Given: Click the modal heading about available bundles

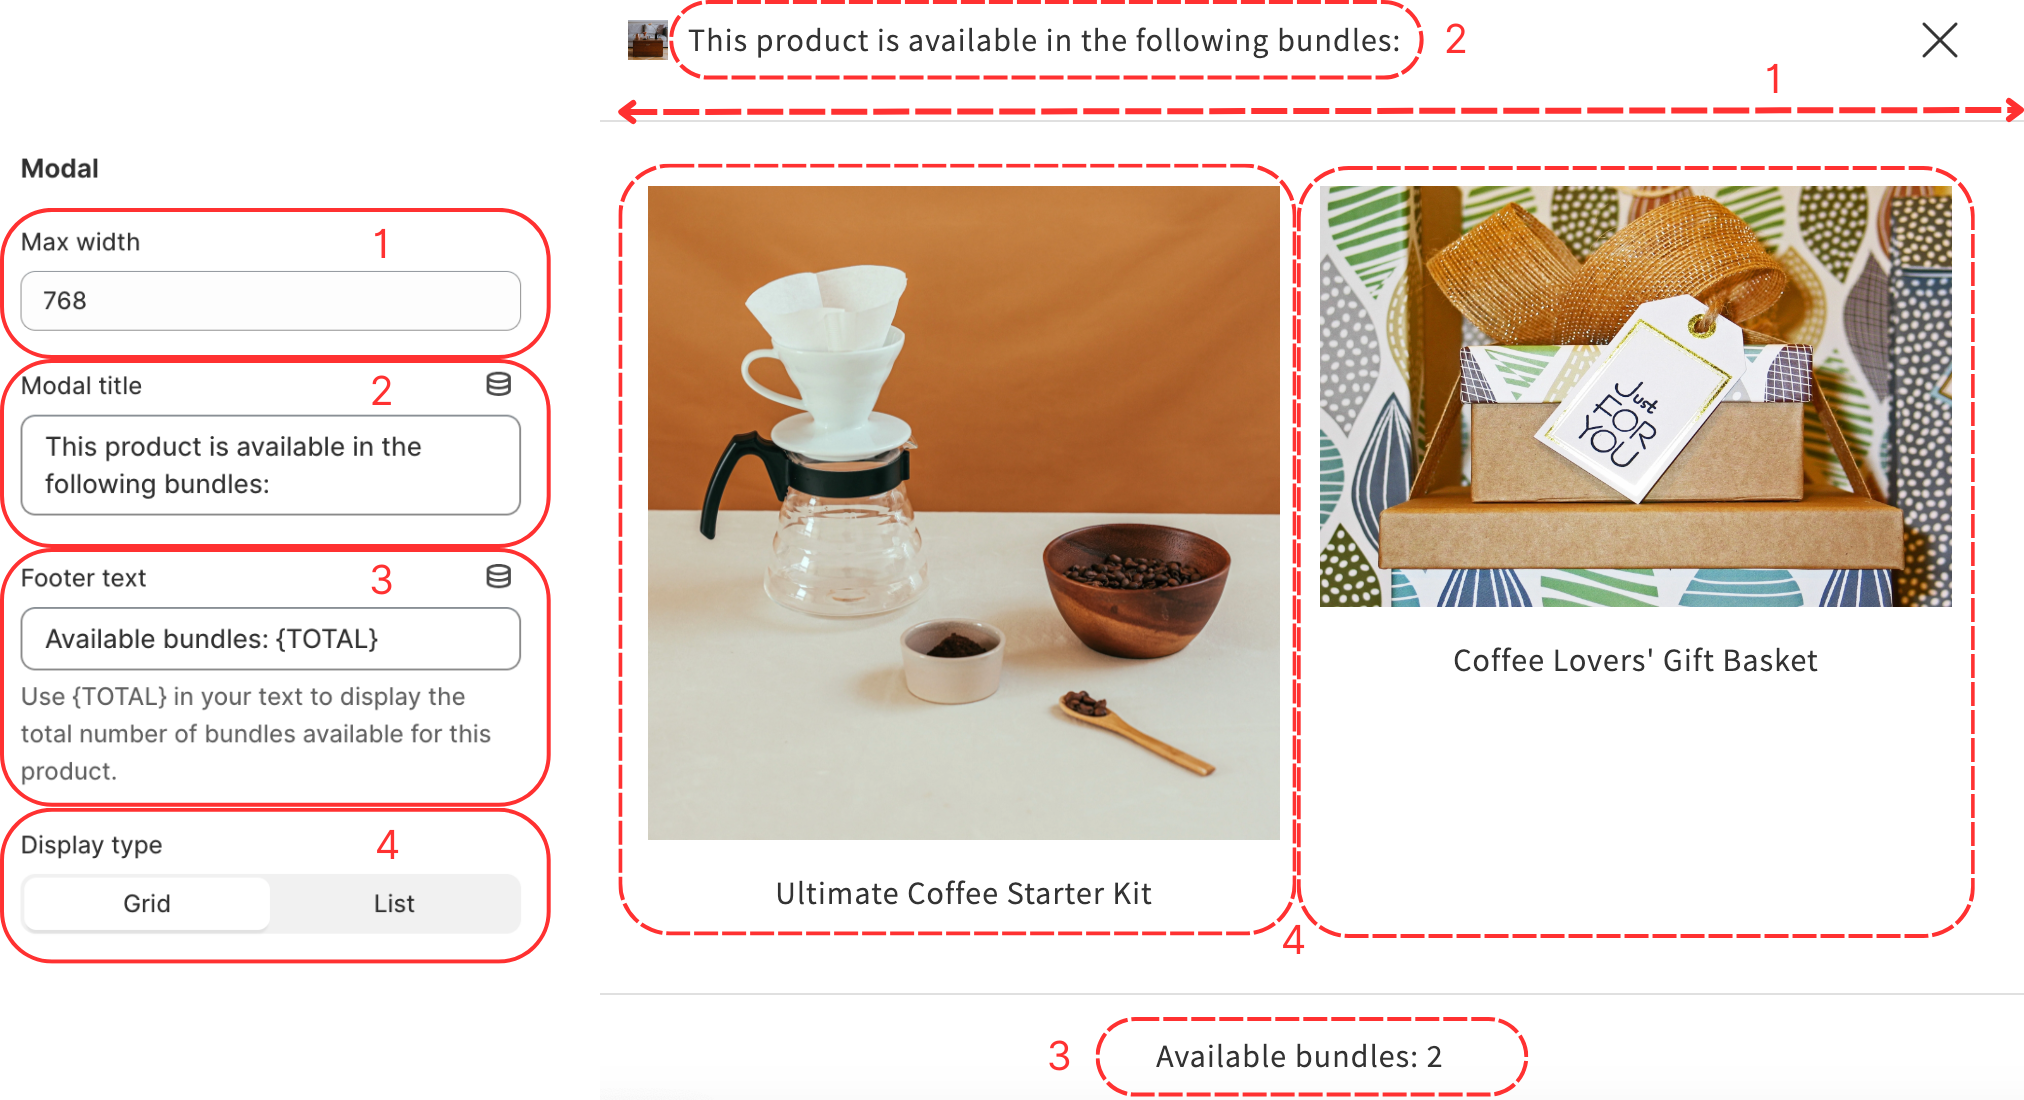Looking at the screenshot, I should (x=1044, y=41).
